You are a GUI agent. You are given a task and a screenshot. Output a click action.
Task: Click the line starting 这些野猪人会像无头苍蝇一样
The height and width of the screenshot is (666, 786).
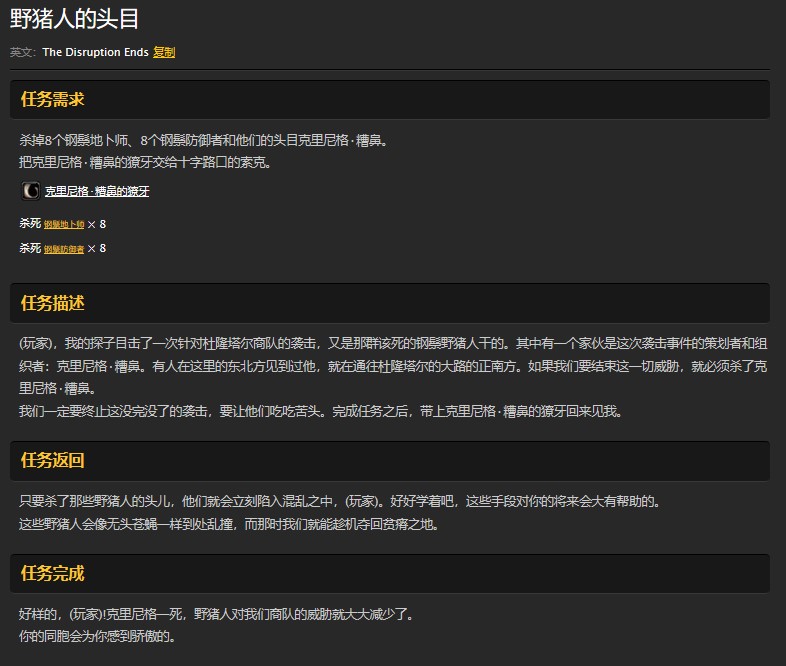(x=228, y=523)
